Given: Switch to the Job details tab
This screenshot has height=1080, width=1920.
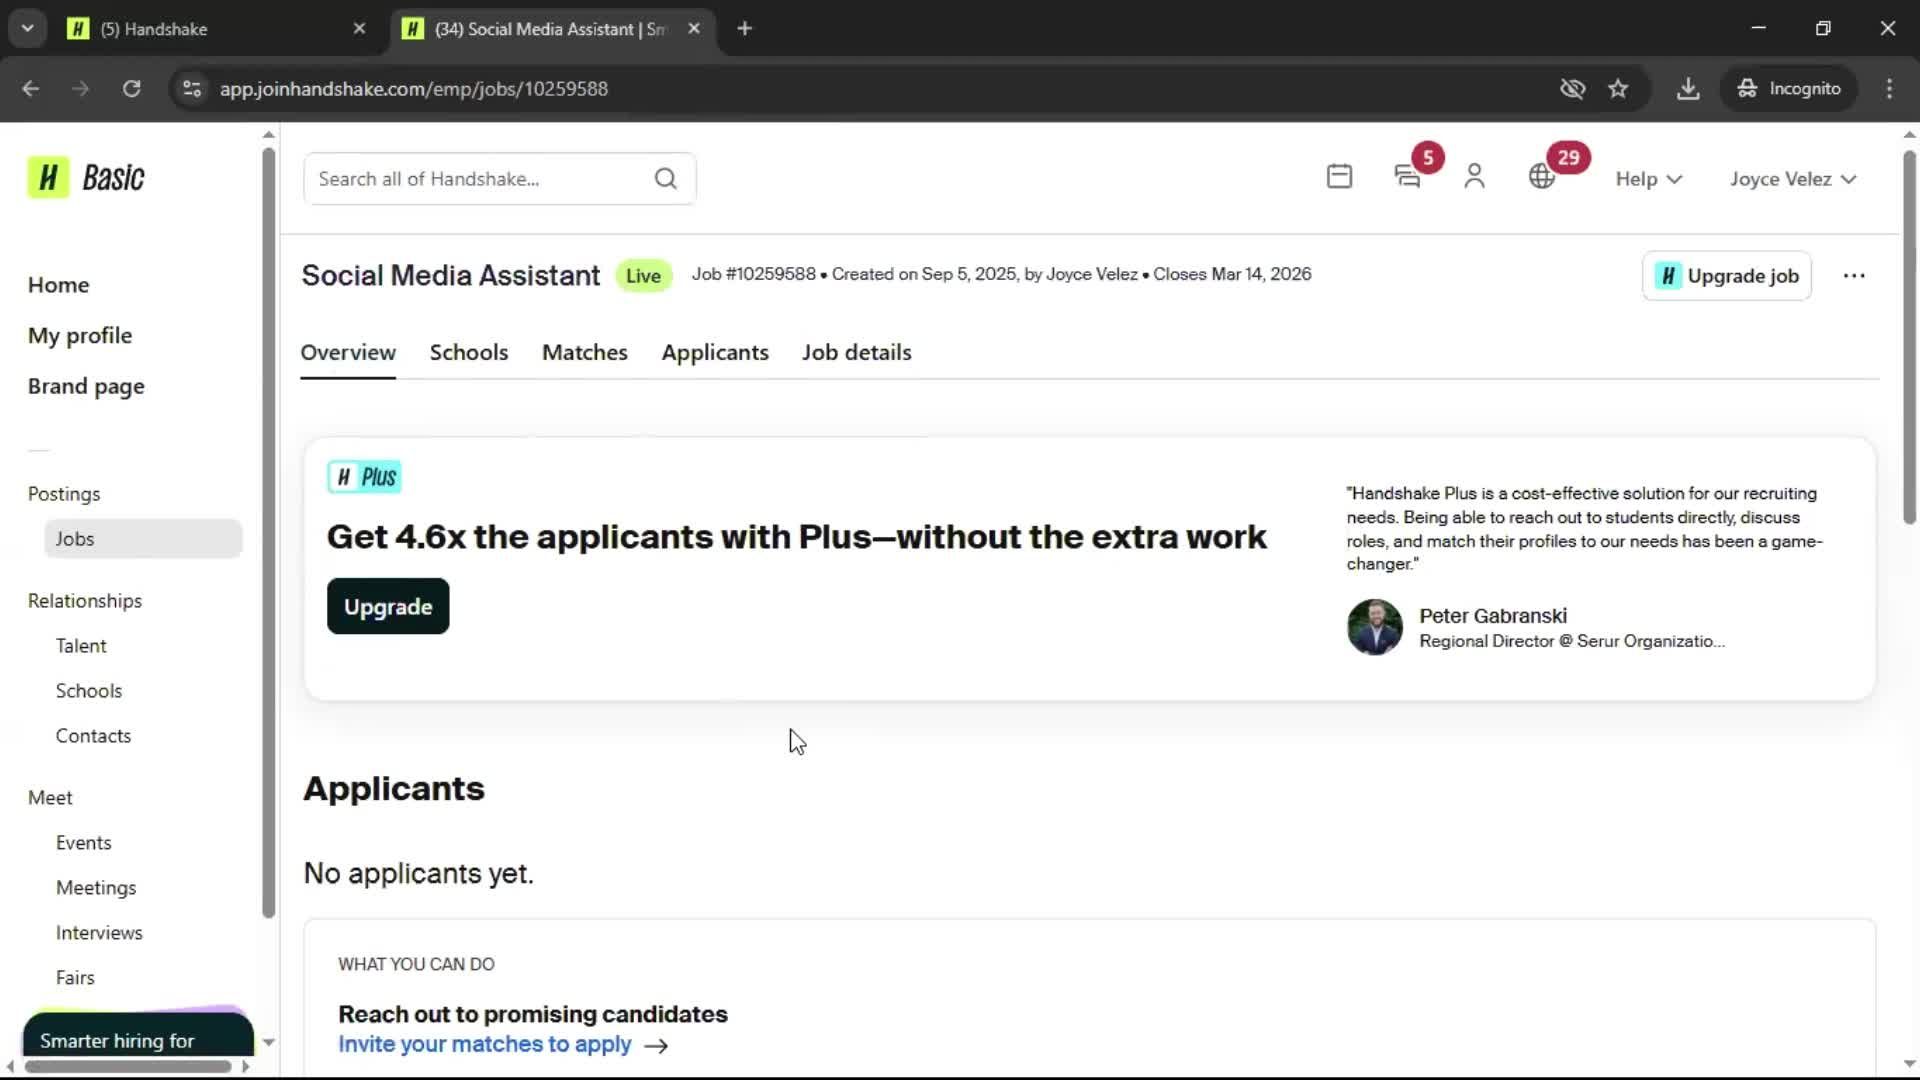Looking at the screenshot, I should (857, 353).
